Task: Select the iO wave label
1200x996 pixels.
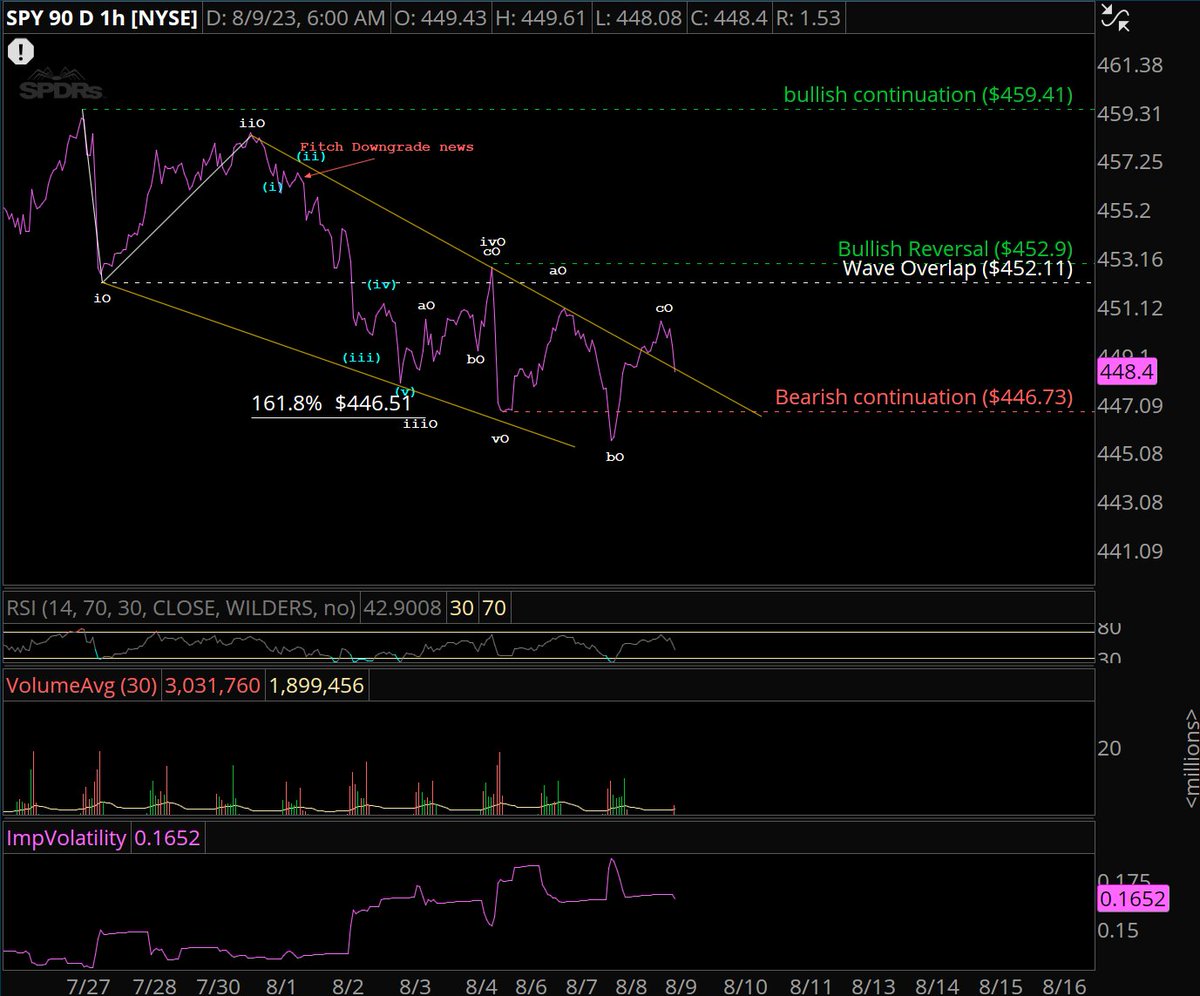Action: coord(101,297)
